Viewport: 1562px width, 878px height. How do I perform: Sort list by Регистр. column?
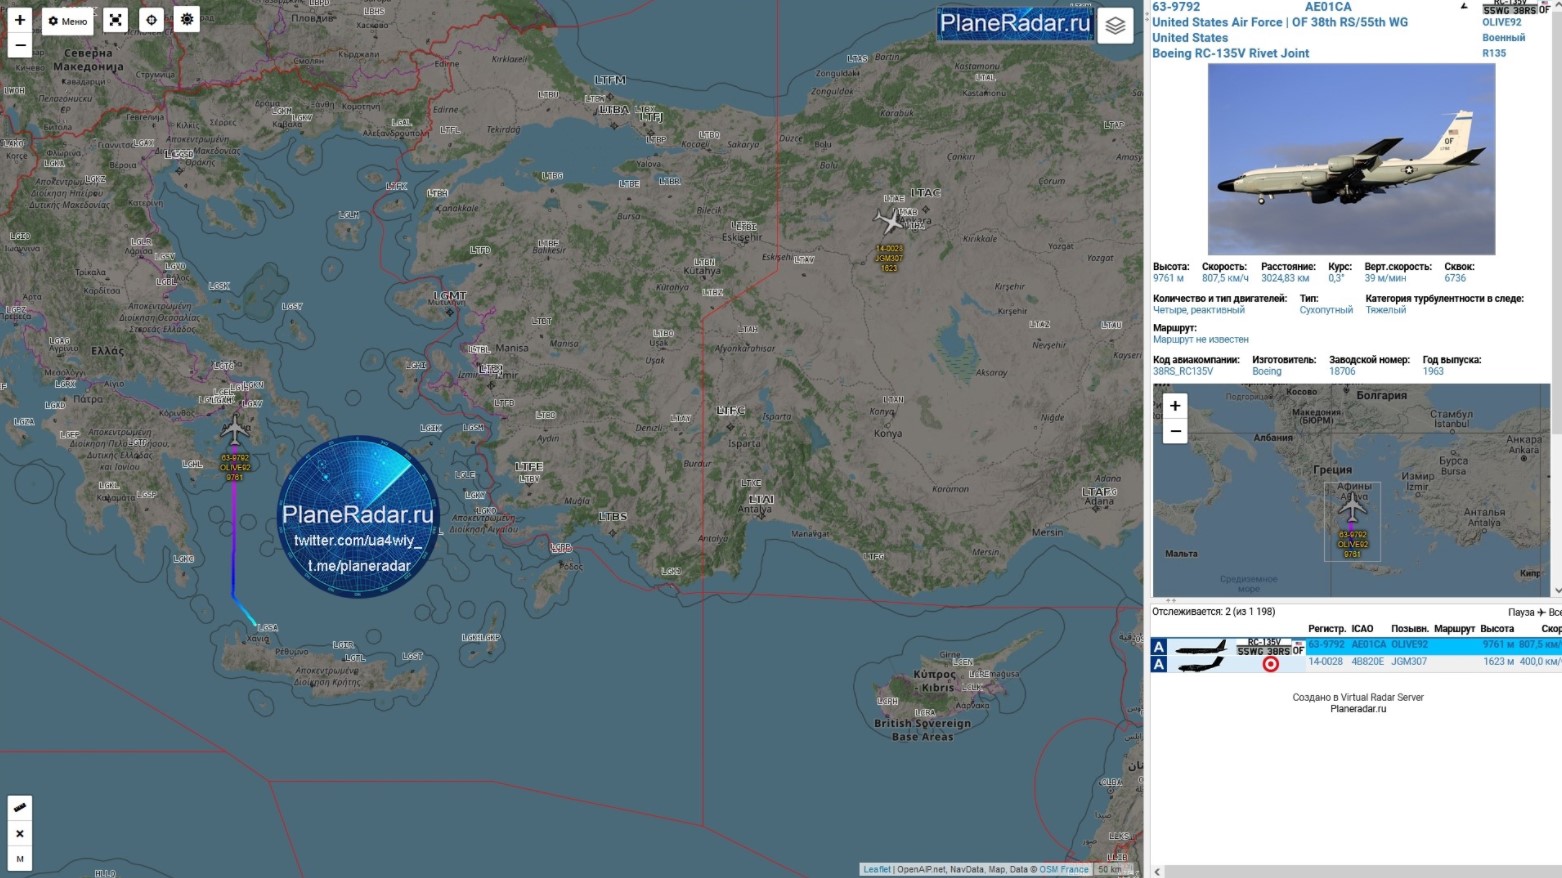(1327, 629)
